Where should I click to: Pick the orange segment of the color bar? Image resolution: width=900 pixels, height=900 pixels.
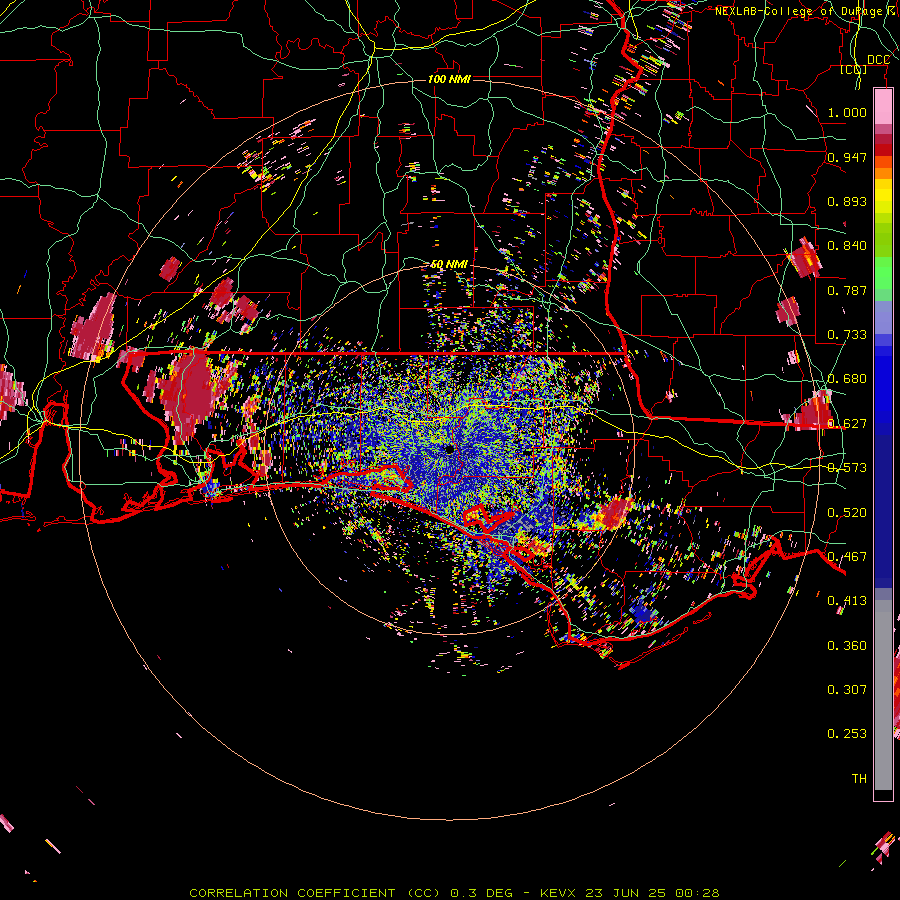point(883,173)
